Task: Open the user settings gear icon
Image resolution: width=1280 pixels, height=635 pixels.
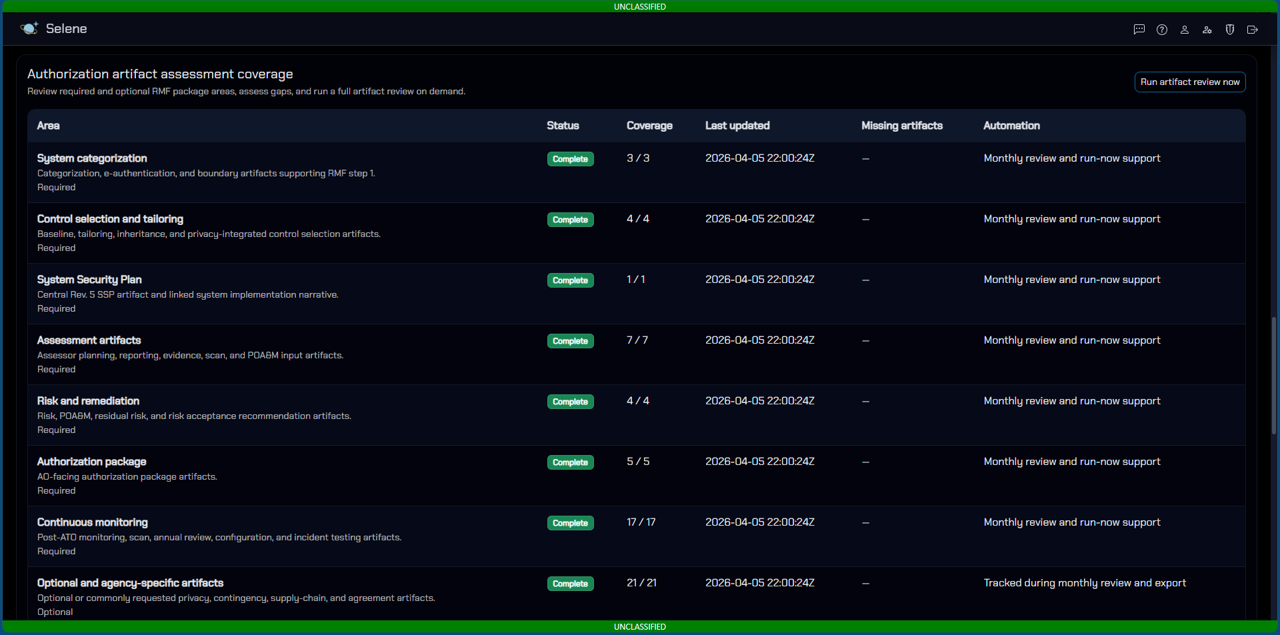Action: click(1207, 30)
